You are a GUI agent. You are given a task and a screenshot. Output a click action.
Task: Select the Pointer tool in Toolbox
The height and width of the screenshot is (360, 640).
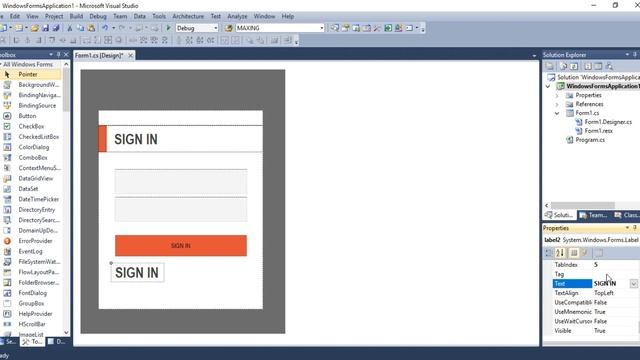tap(28, 74)
